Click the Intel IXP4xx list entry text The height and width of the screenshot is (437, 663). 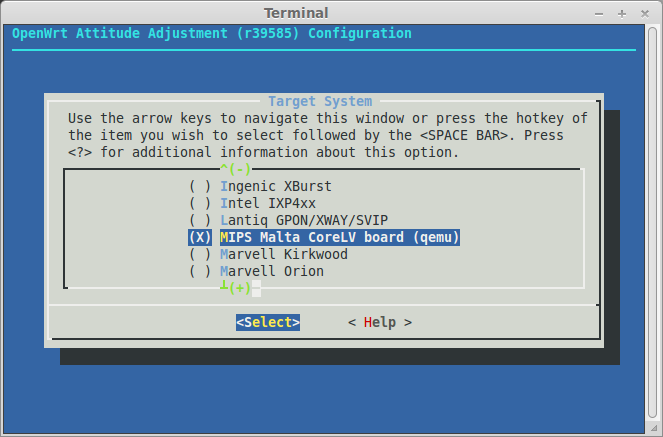click(x=268, y=203)
